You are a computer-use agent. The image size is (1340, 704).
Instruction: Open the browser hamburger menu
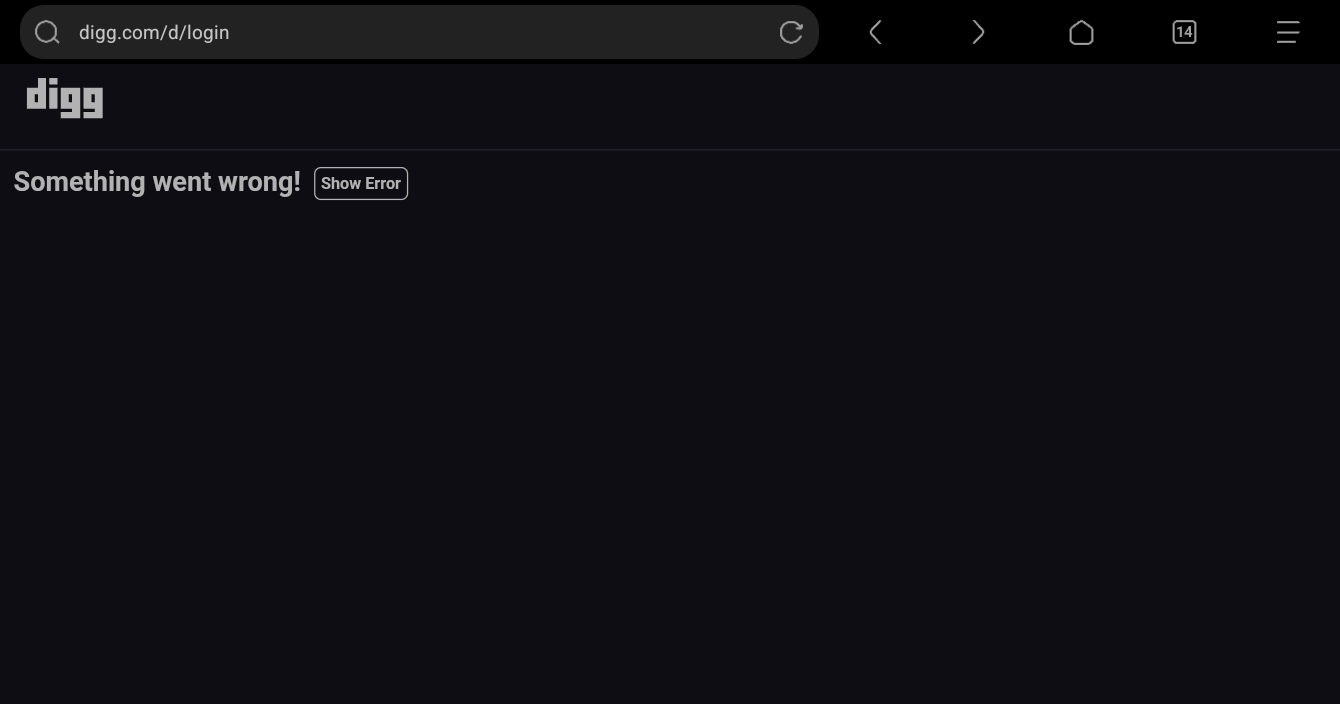point(1287,32)
